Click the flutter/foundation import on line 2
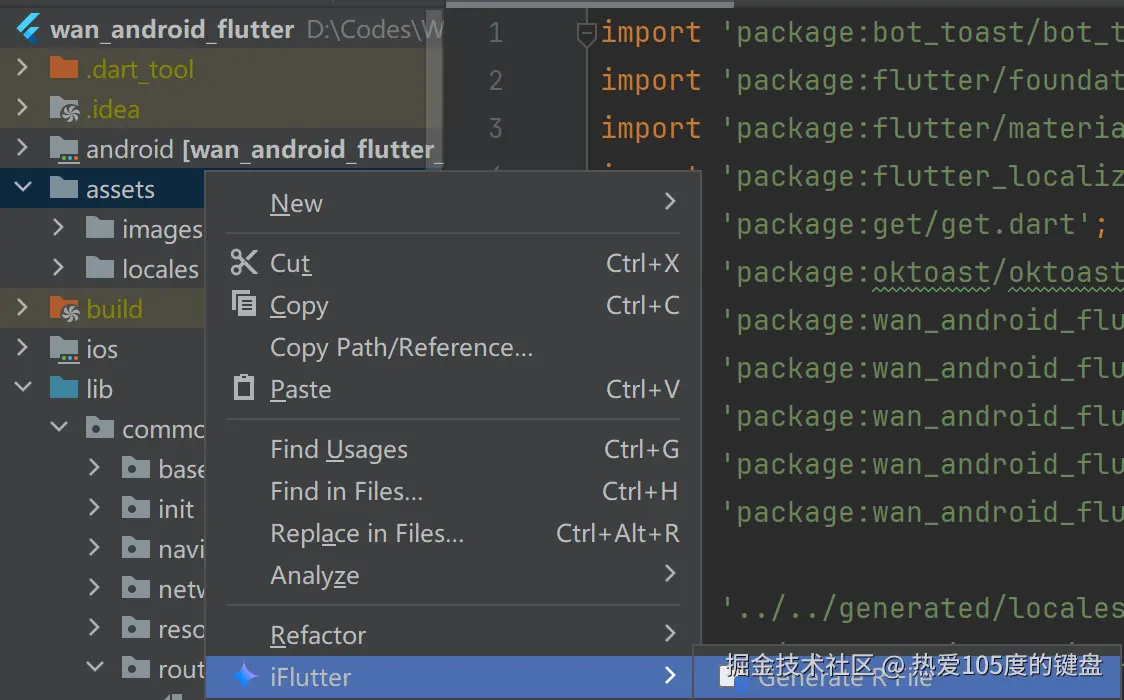 923,80
